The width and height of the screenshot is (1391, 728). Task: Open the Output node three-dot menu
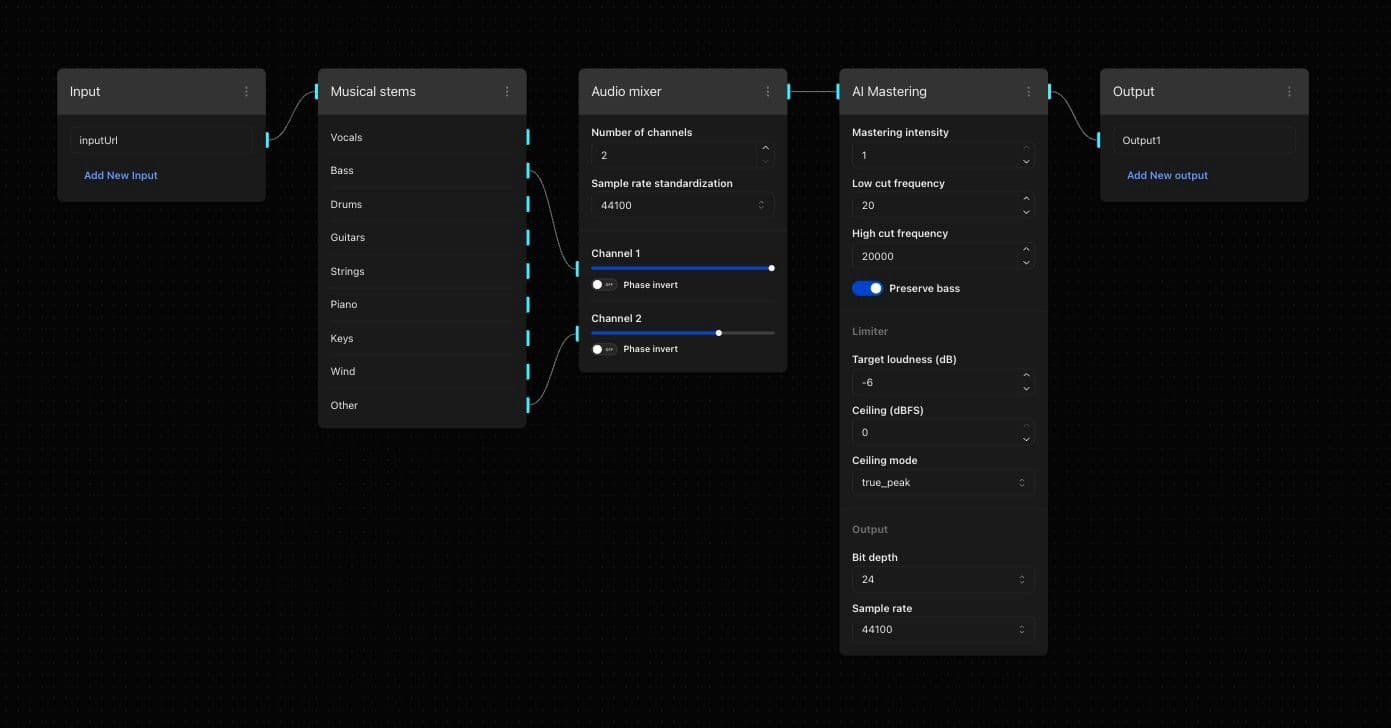point(1289,92)
